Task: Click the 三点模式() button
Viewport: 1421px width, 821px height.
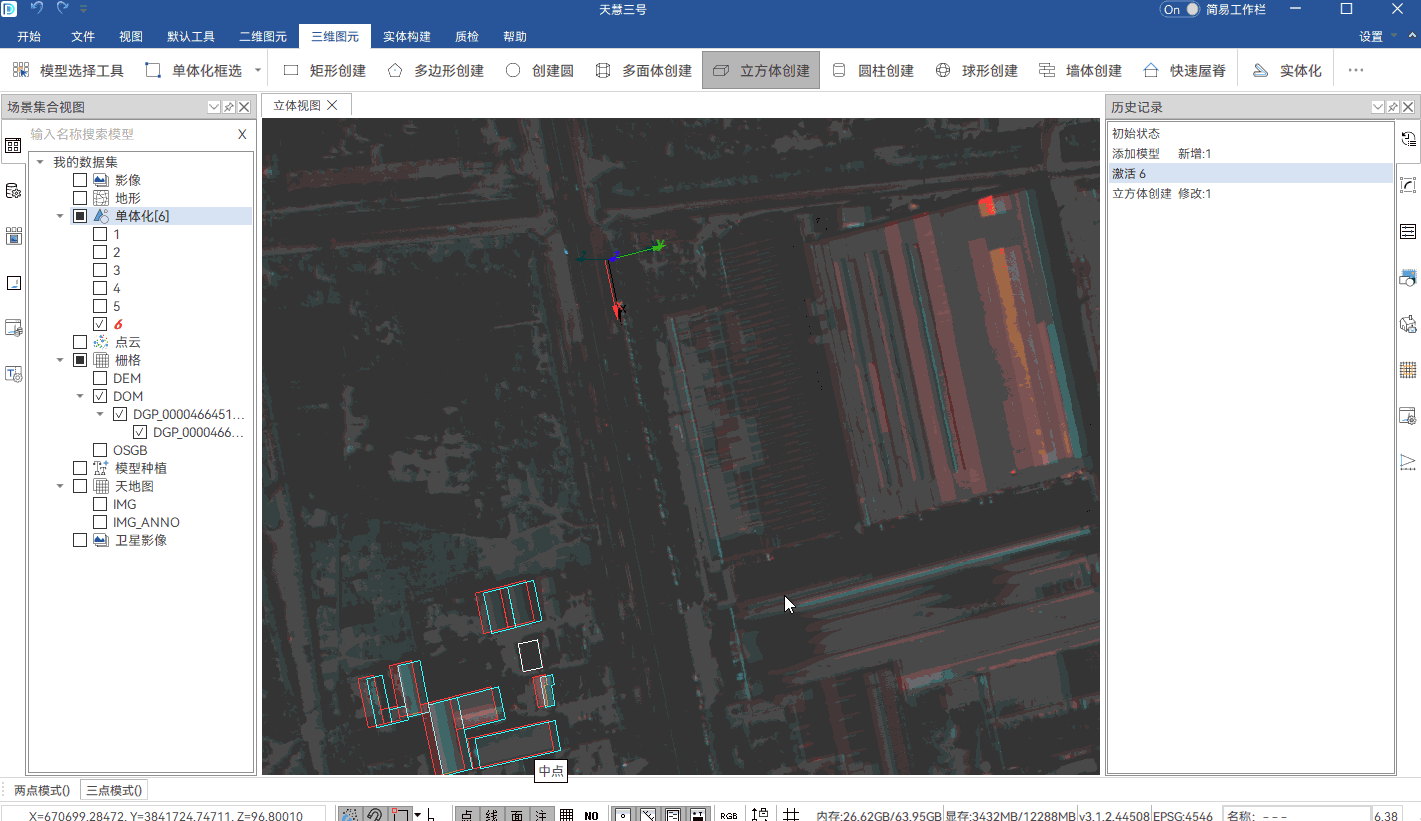Action: point(114,790)
